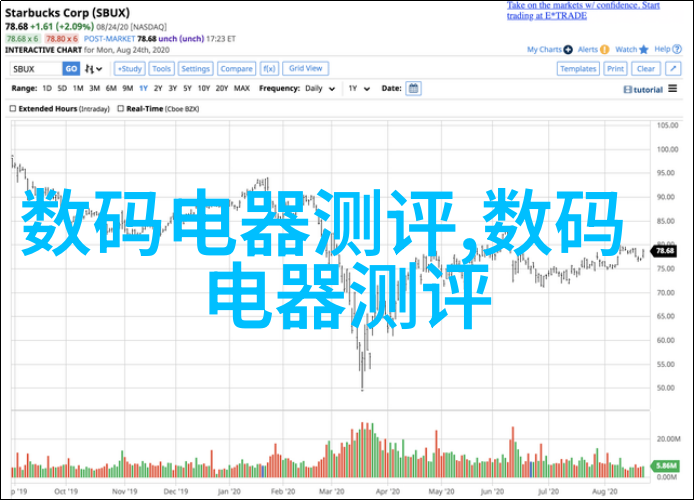Click the Help question mark icon
This screenshot has height=500, width=695.
677,49
